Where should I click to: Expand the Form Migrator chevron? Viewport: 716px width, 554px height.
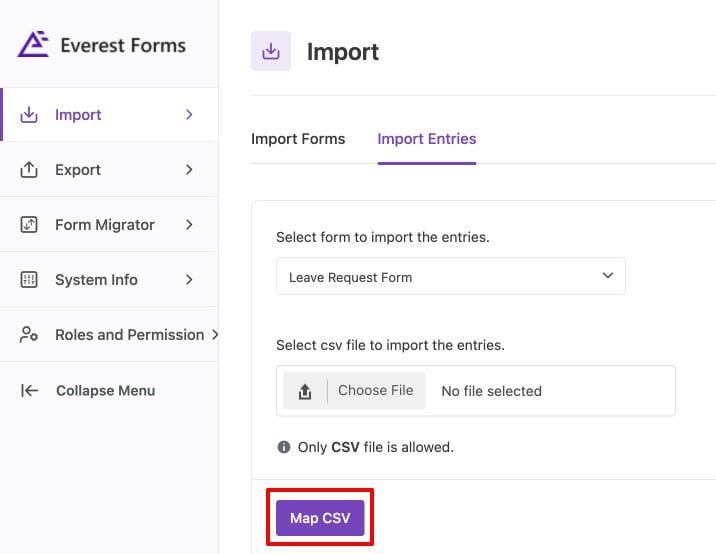pos(189,225)
